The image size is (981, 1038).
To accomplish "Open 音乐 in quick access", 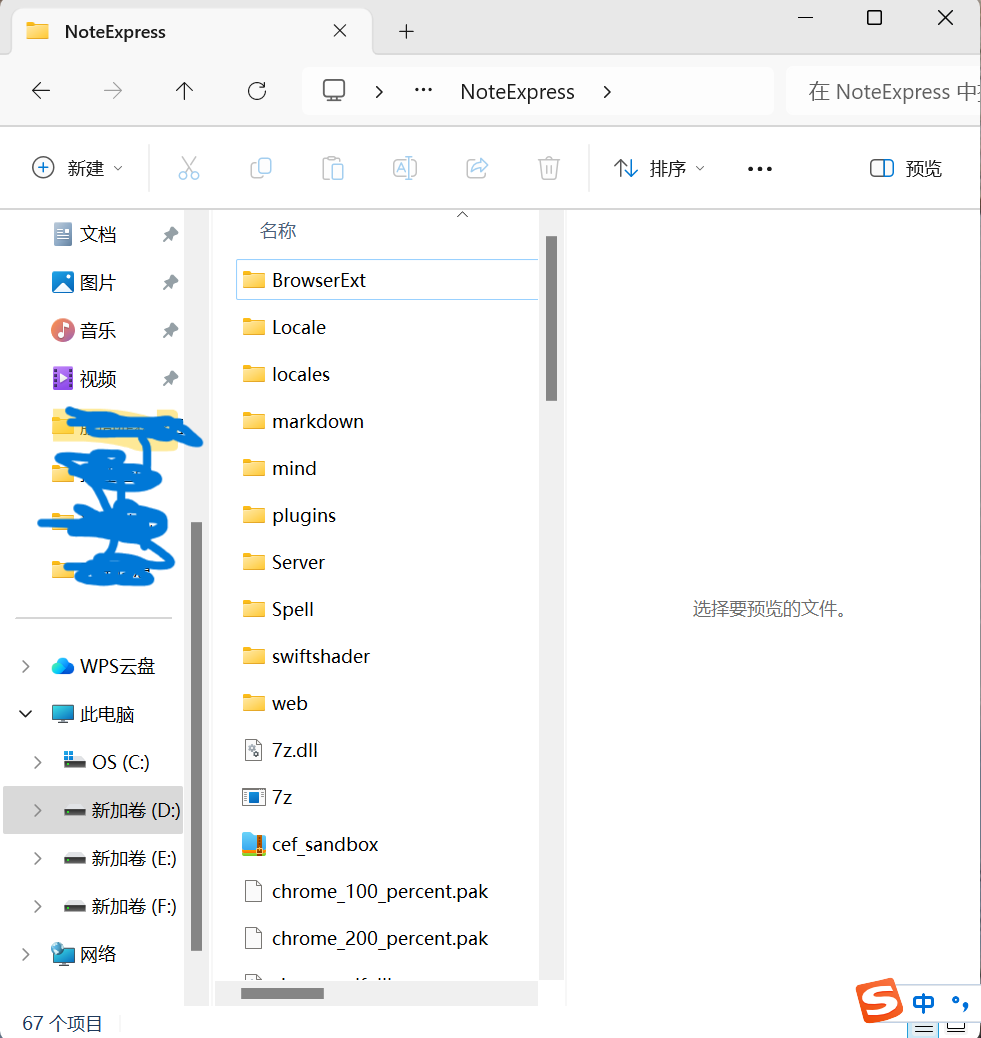I will point(84,330).
